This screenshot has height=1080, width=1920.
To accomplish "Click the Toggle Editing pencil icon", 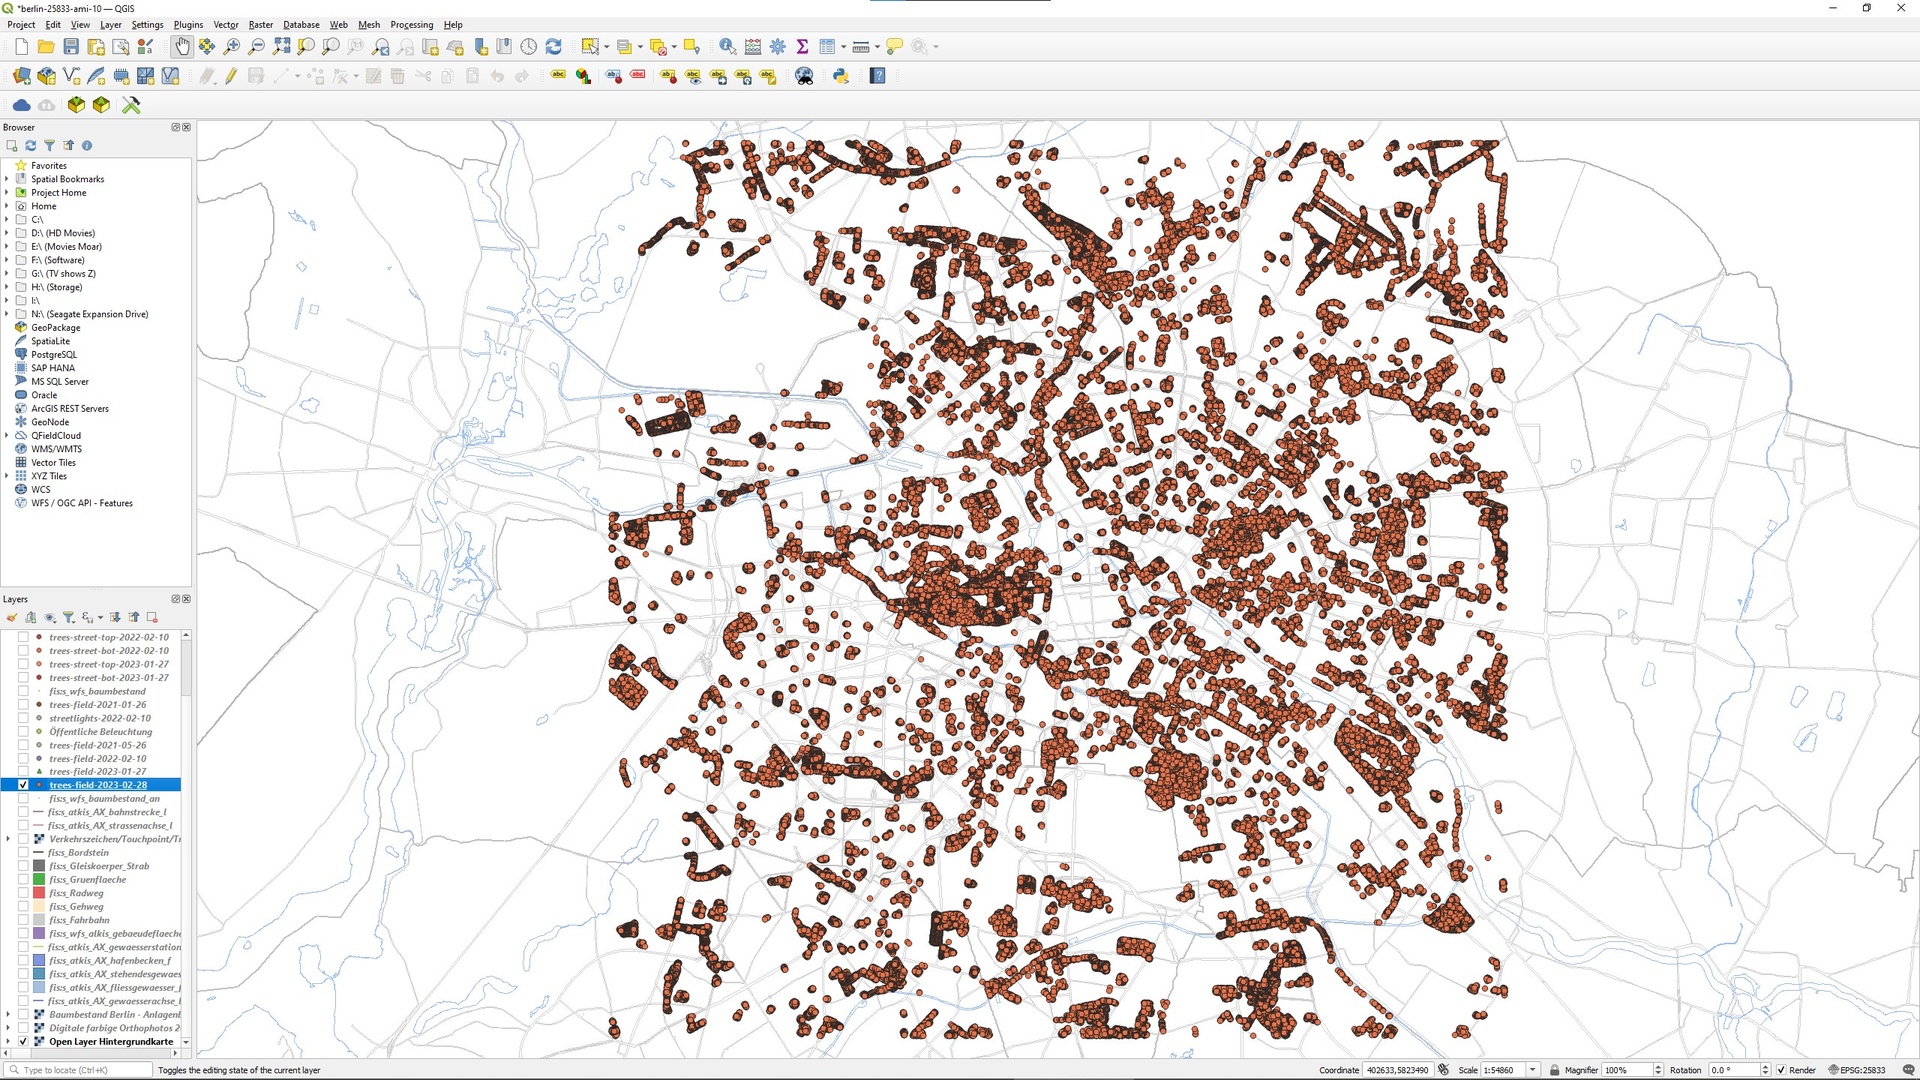I will tap(231, 76).
